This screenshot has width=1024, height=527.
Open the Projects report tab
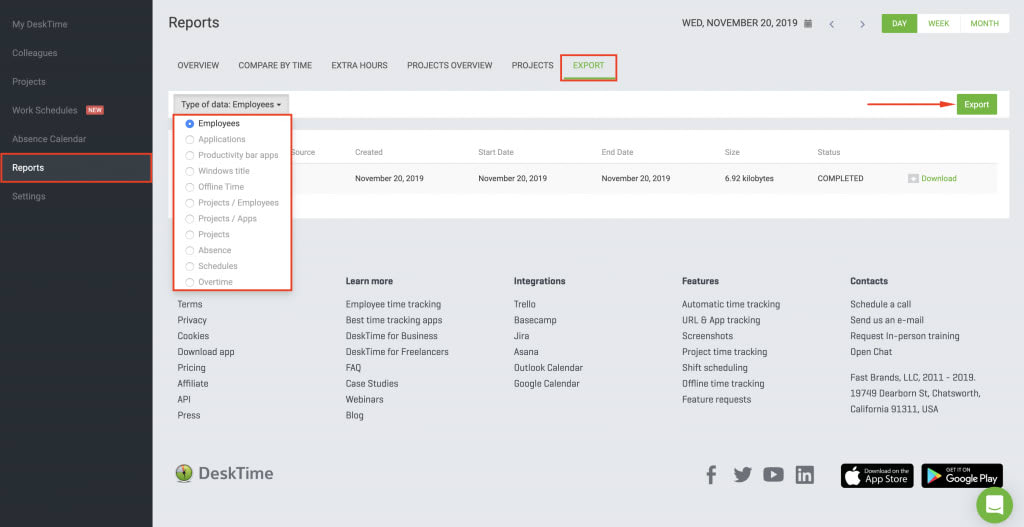(532, 65)
